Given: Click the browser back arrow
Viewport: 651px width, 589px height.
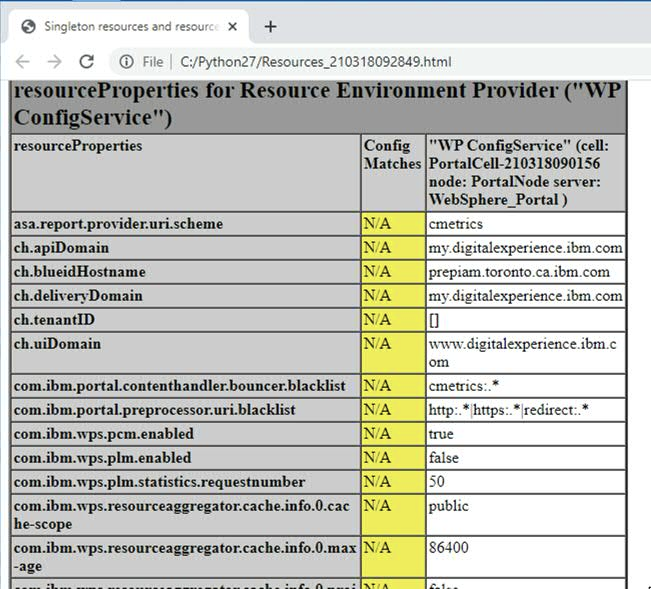Looking at the screenshot, I should pyautogui.click(x=23, y=62).
